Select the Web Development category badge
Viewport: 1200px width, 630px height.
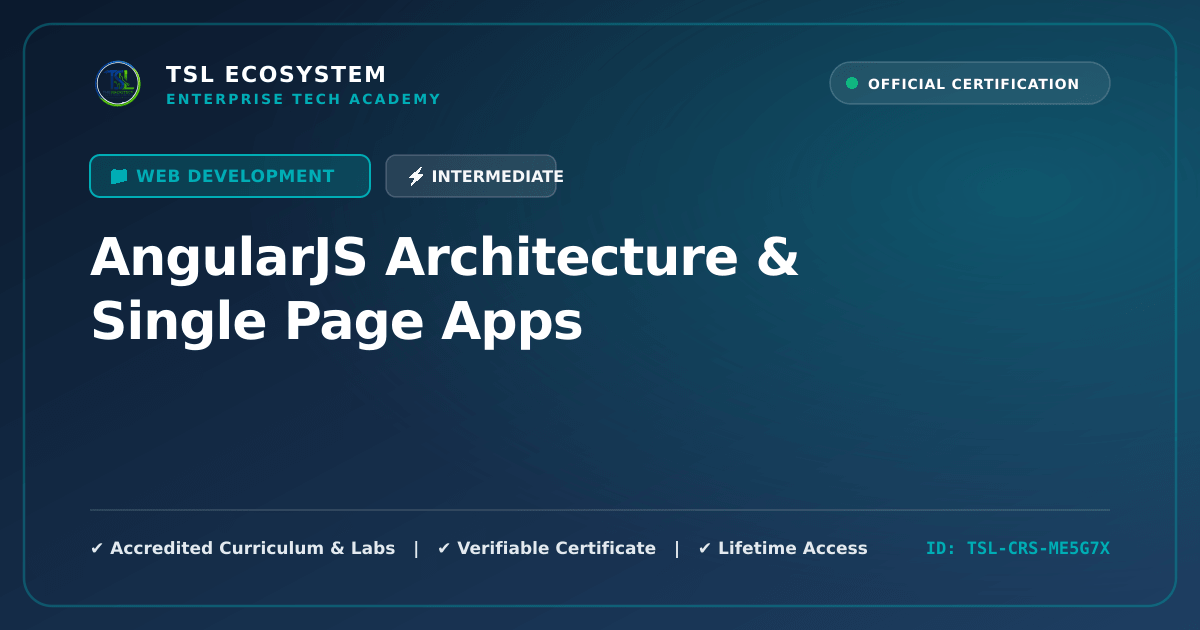[230, 176]
